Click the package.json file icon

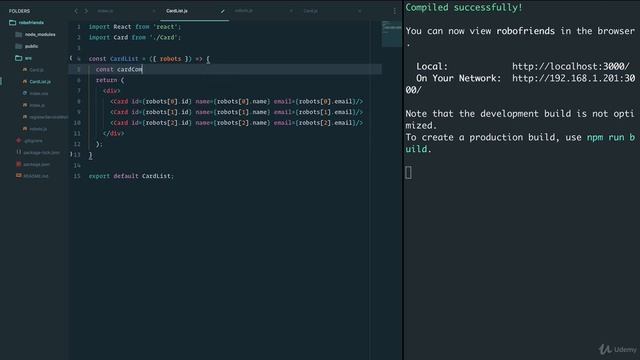click(x=18, y=164)
